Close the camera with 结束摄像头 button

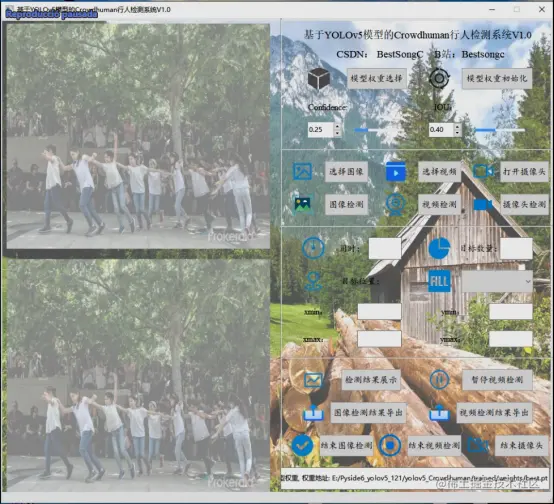(521, 445)
